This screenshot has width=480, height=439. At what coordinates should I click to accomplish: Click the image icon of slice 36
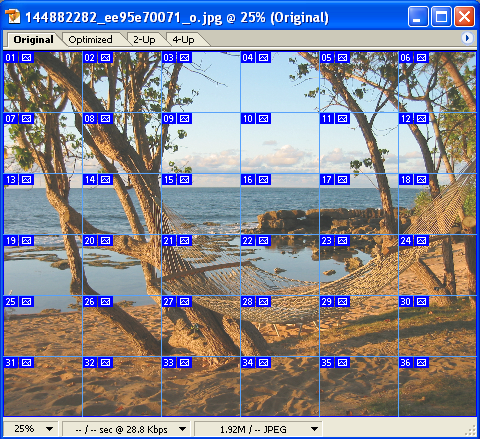pos(421,363)
